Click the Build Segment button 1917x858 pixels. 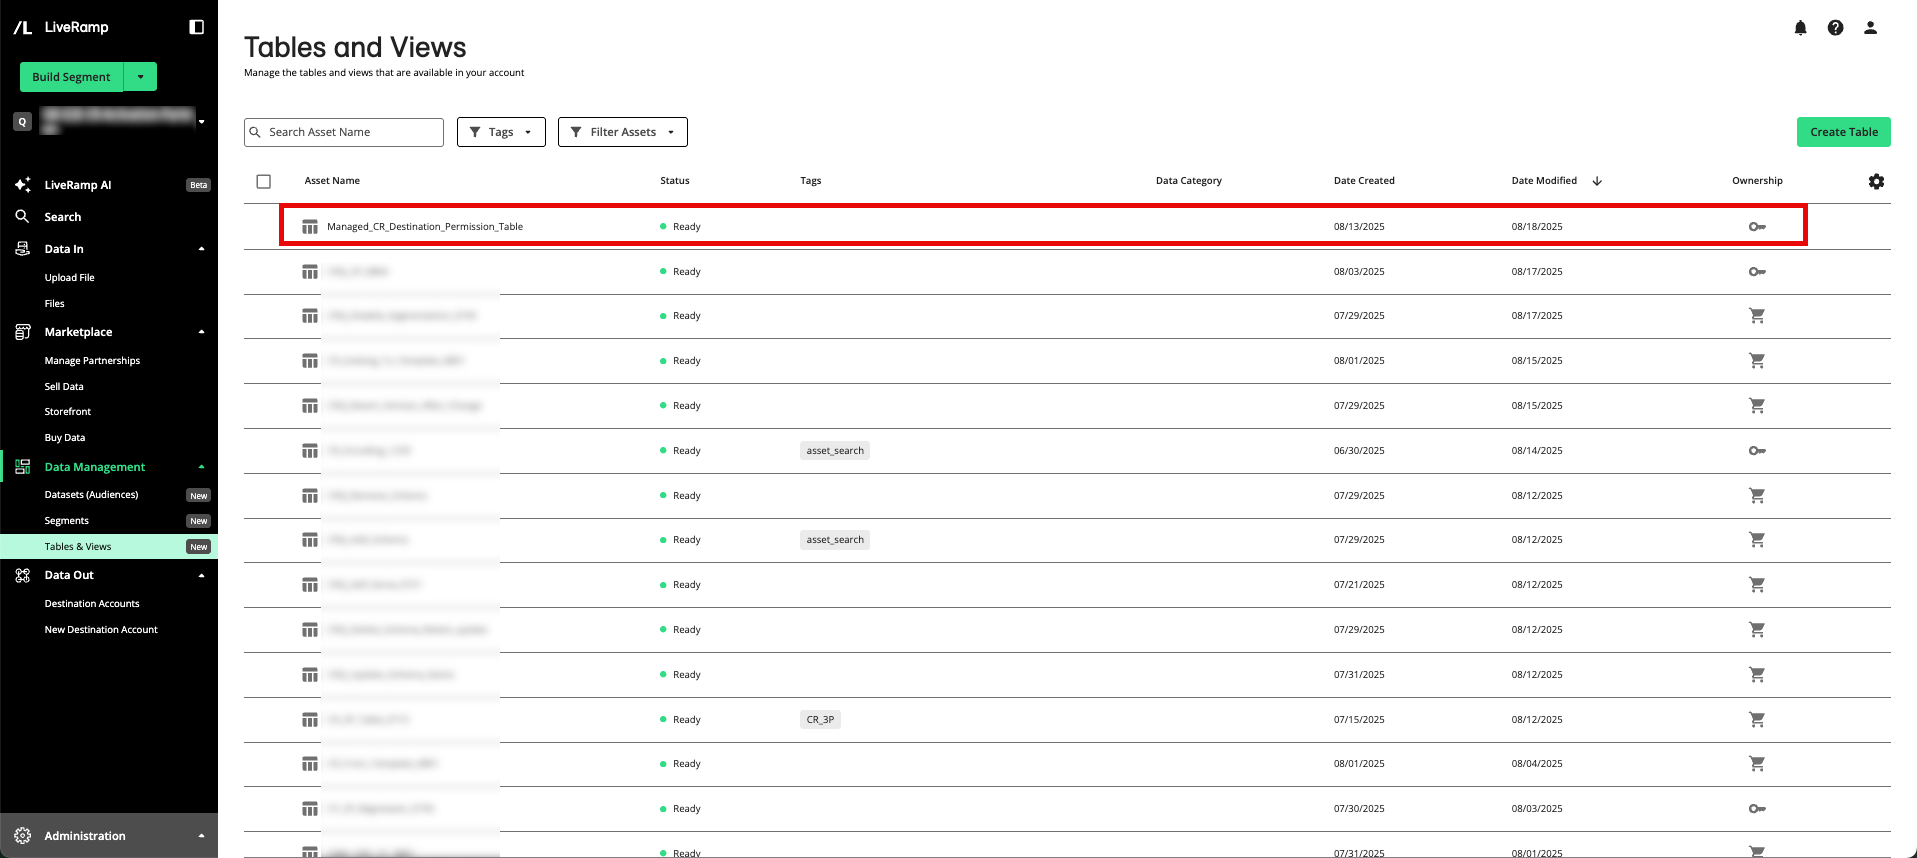(x=71, y=77)
